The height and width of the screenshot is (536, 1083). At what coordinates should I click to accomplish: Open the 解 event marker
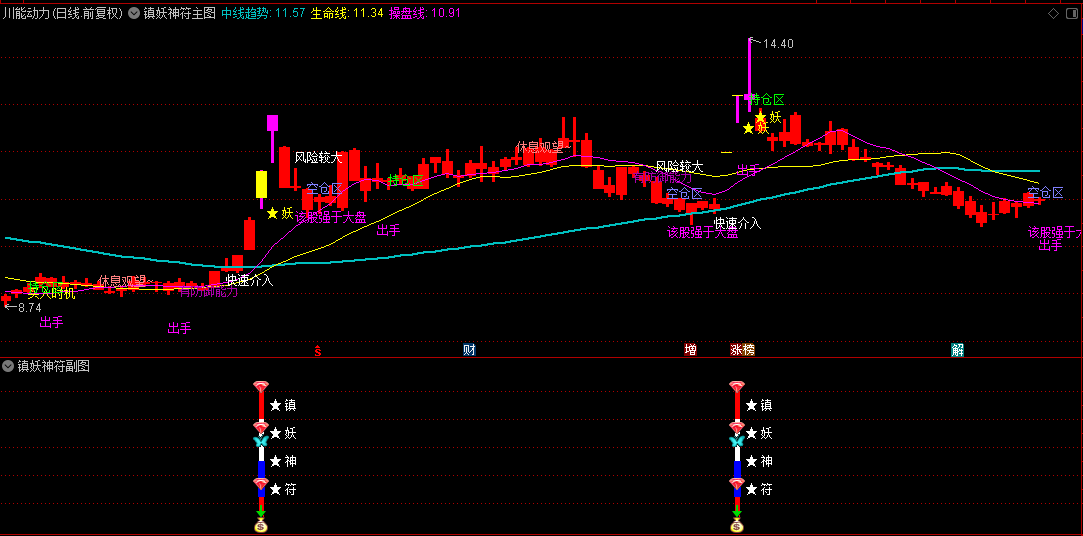pos(957,350)
